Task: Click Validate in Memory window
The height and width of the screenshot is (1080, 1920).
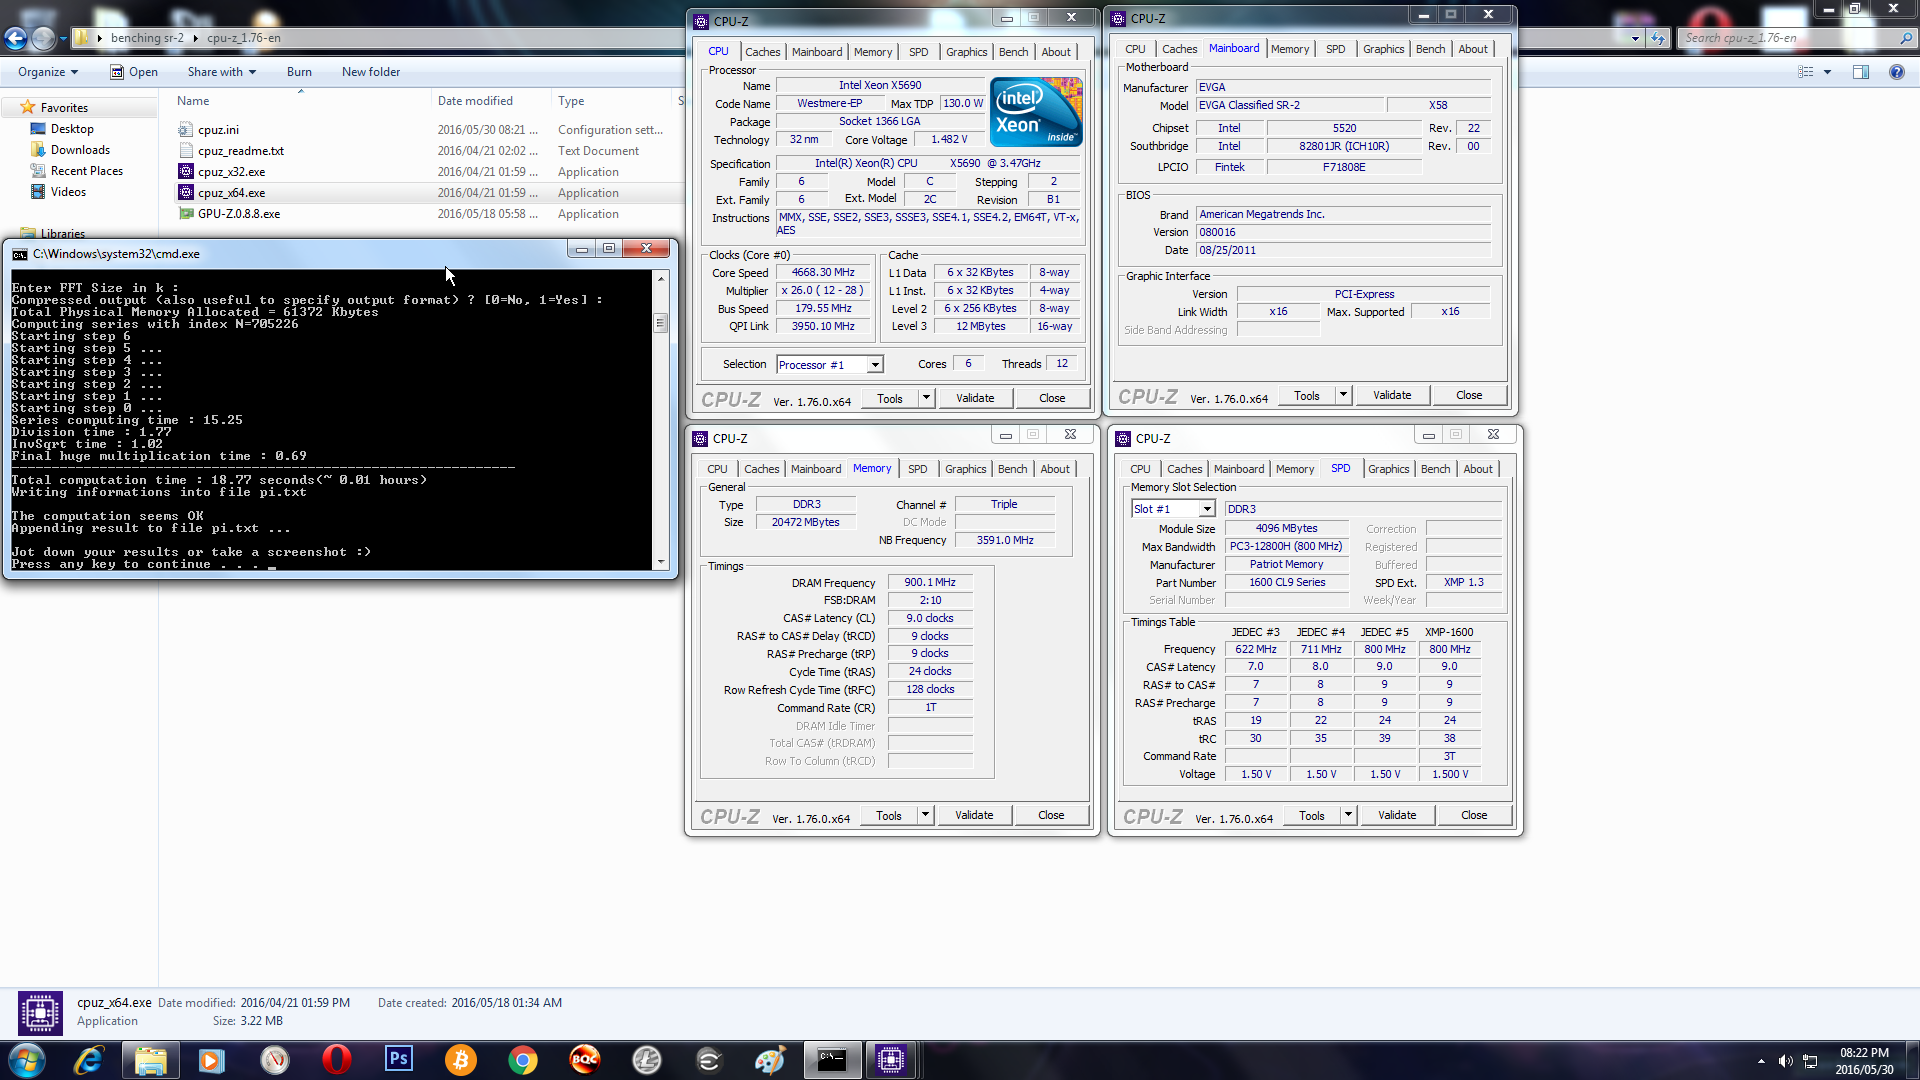Action: pyautogui.click(x=974, y=815)
